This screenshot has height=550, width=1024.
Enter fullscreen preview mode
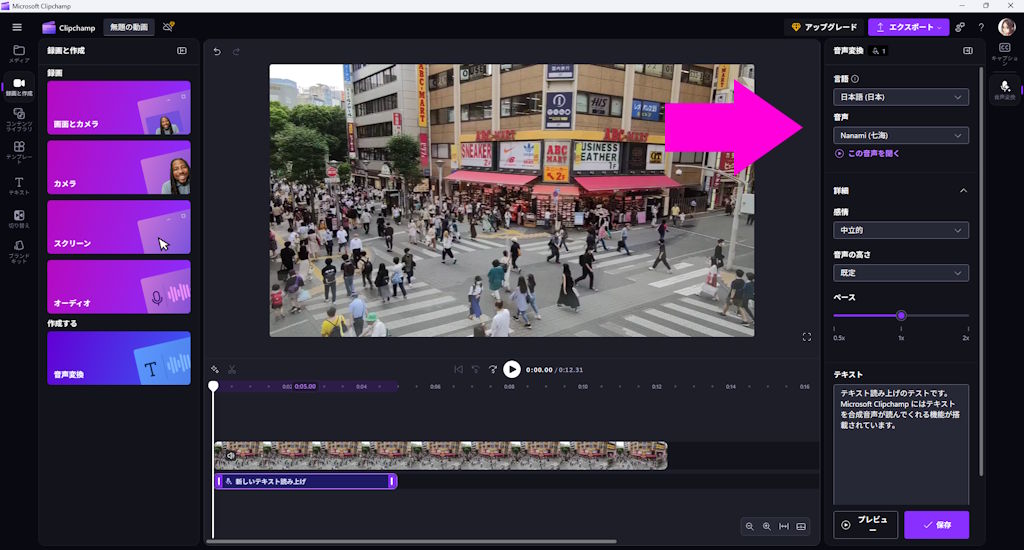coord(807,337)
